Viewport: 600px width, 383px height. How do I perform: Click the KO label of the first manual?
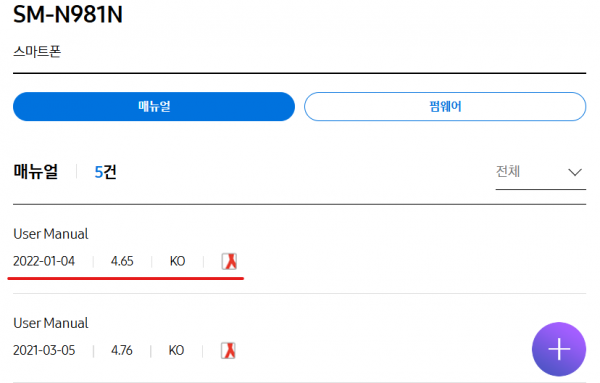click(178, 261)
